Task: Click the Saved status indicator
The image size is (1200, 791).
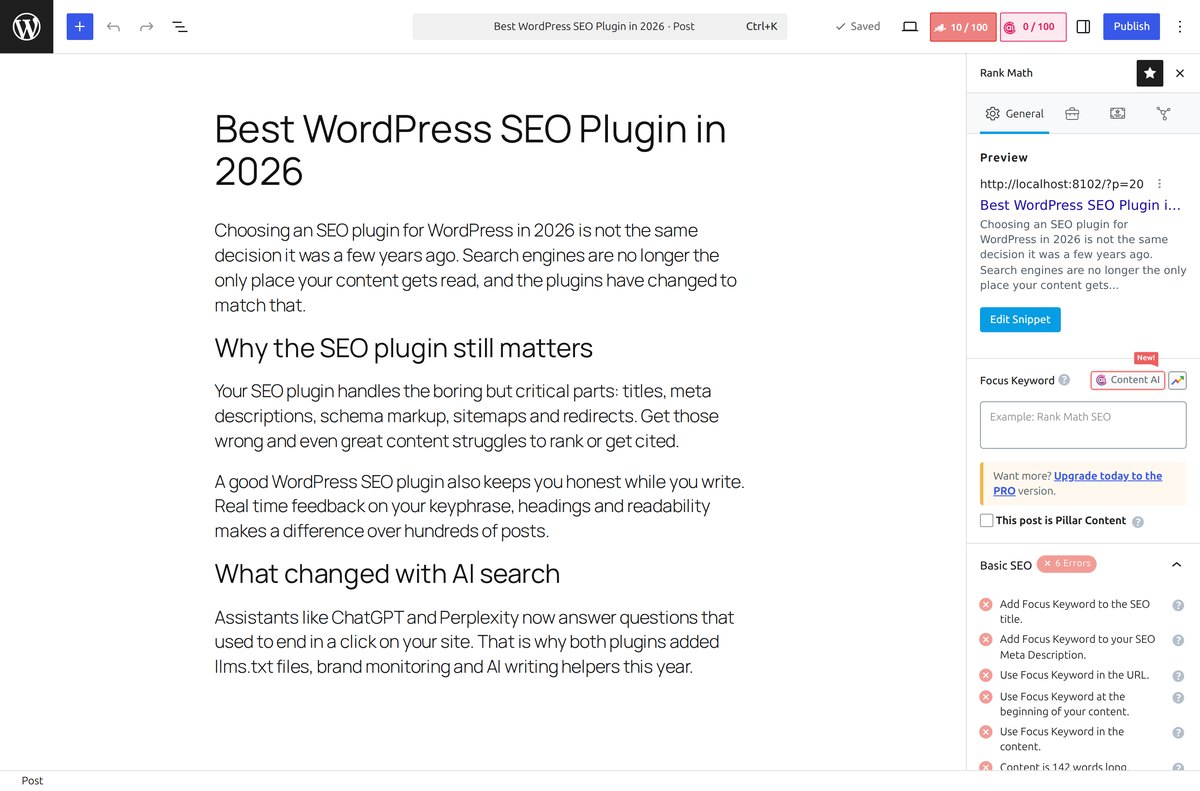Action: pyautogui.click(x=858, y=27)
